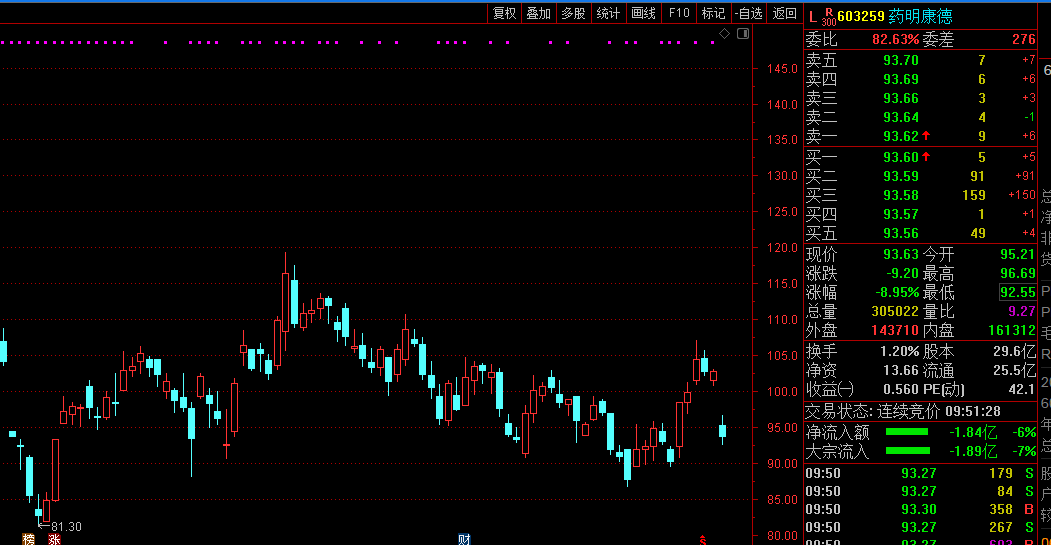Click the PE(动) value 42.1
Image resolution: width=1051 pixels, height=545 pixels.
(x=1022, y=389)
